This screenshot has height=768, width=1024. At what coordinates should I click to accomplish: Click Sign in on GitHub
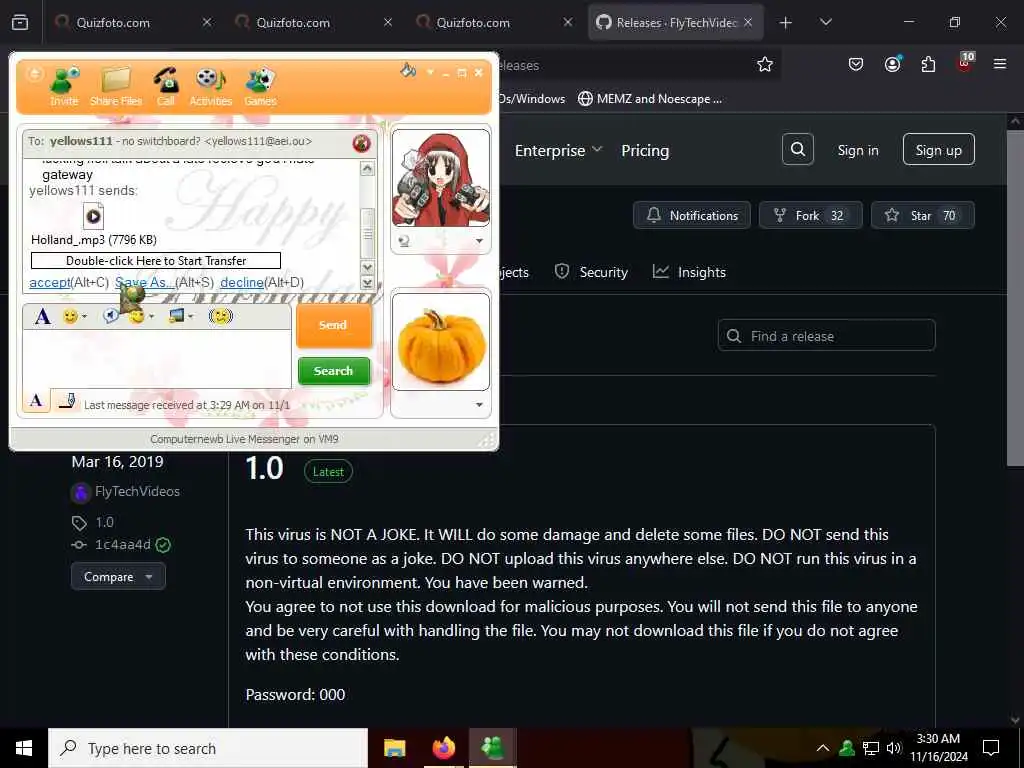pos(857,150)
